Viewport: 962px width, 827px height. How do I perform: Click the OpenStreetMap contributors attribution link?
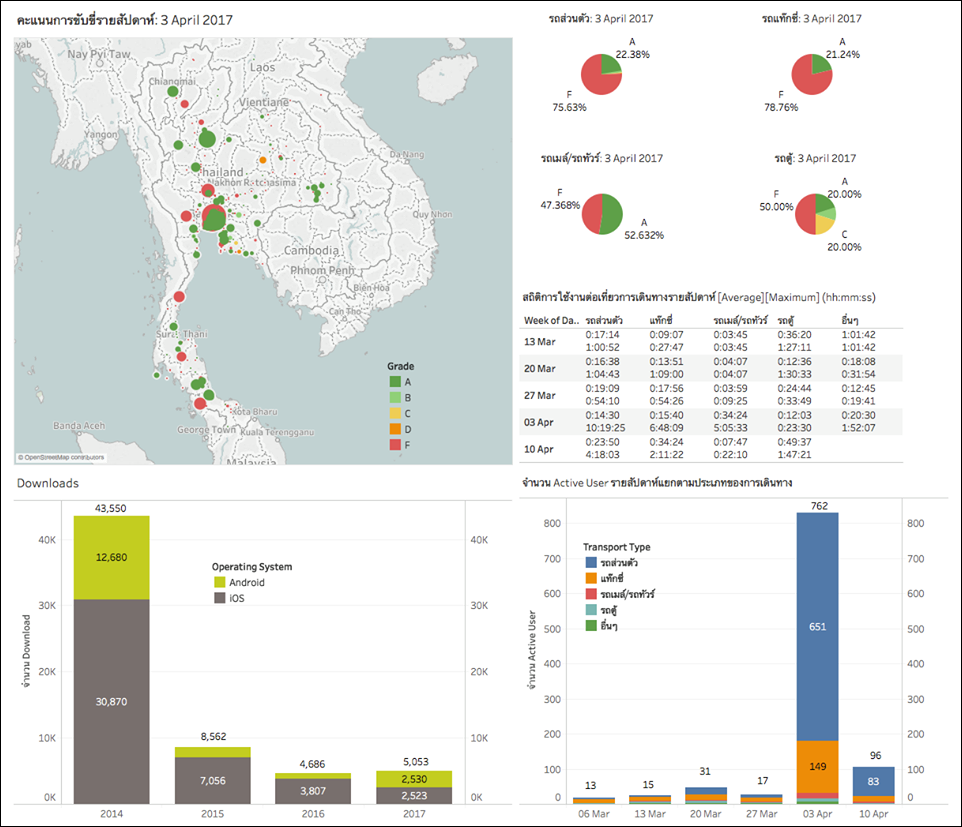pyautogui.click(x=60, y=457)
